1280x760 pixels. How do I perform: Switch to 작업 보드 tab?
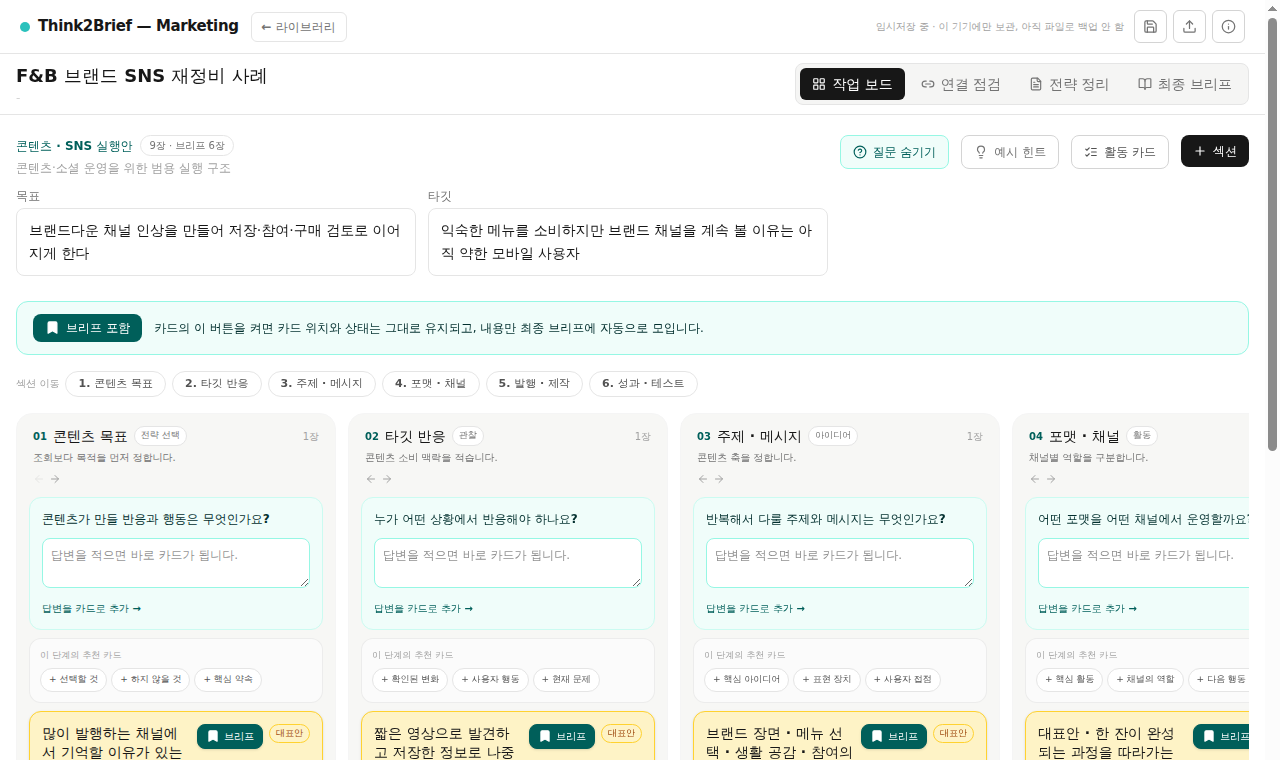click(x=852, y=84)
